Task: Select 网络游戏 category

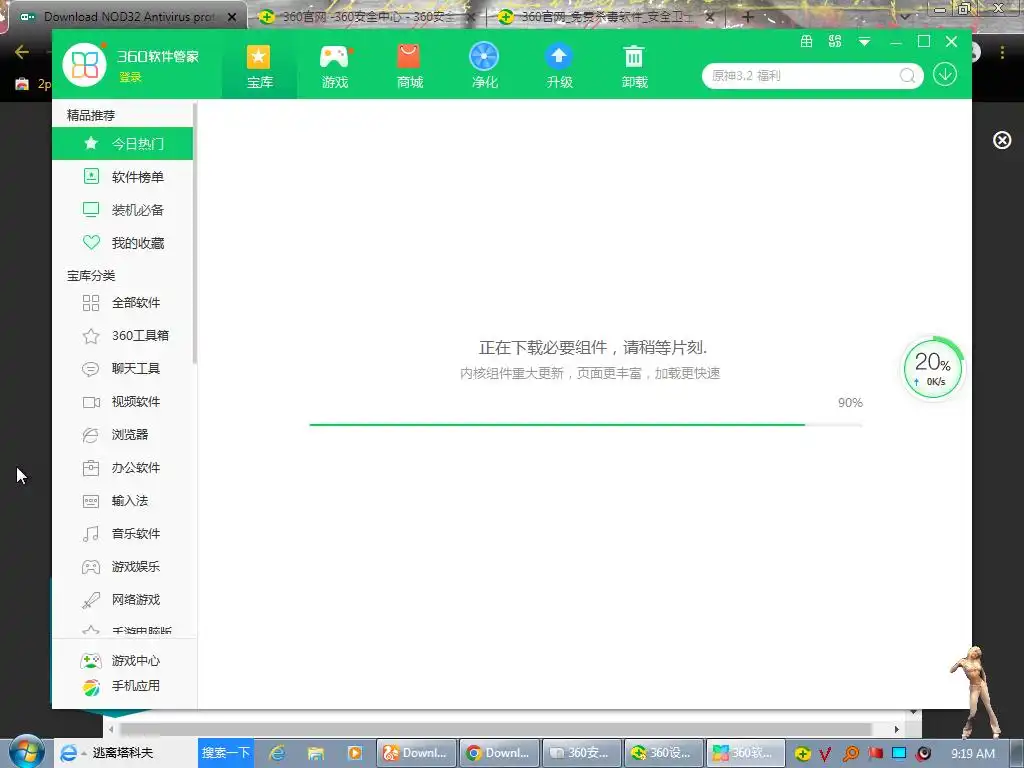Action: click(x=123, y=600)
